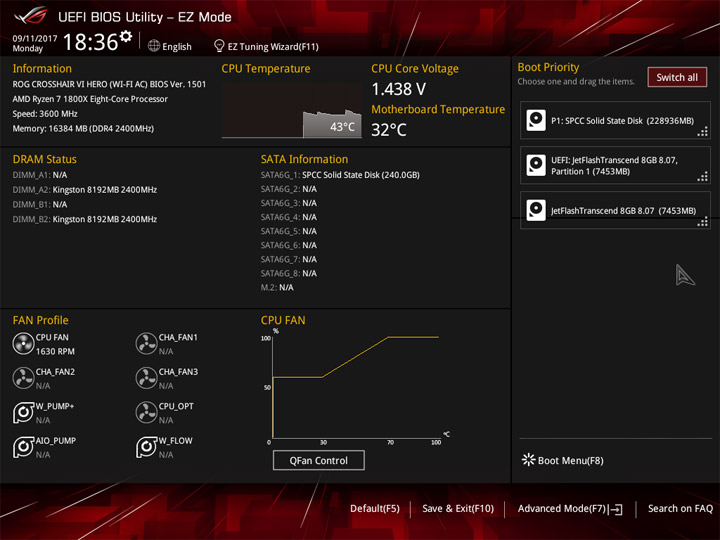Select P1: SPCC Solid State Disk boot entry
The image size is (720, 540).
coord(615,120)
